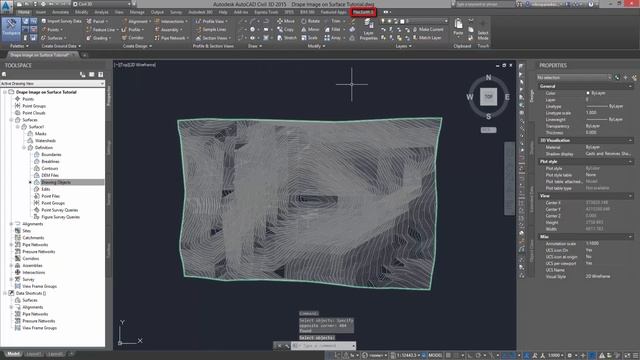The height and width of the screenshot is (360, 640).
Task: Click the Profile View tool
Action: click(211, 21)
